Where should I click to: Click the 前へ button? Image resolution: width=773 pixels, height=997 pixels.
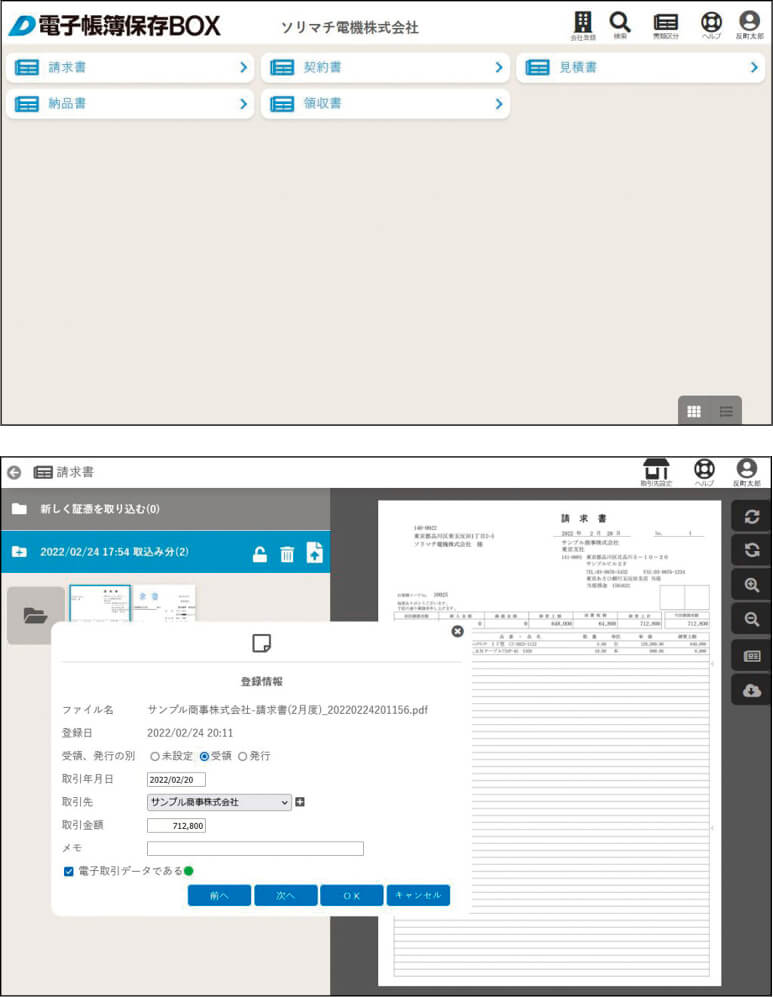click(219, 895)
